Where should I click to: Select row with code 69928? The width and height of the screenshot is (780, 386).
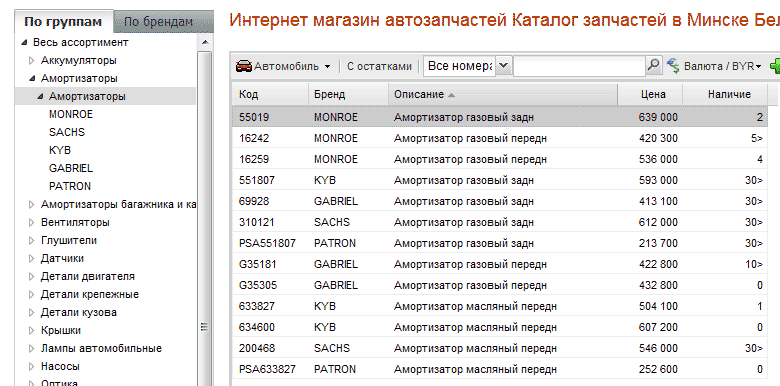pos(499,201)
